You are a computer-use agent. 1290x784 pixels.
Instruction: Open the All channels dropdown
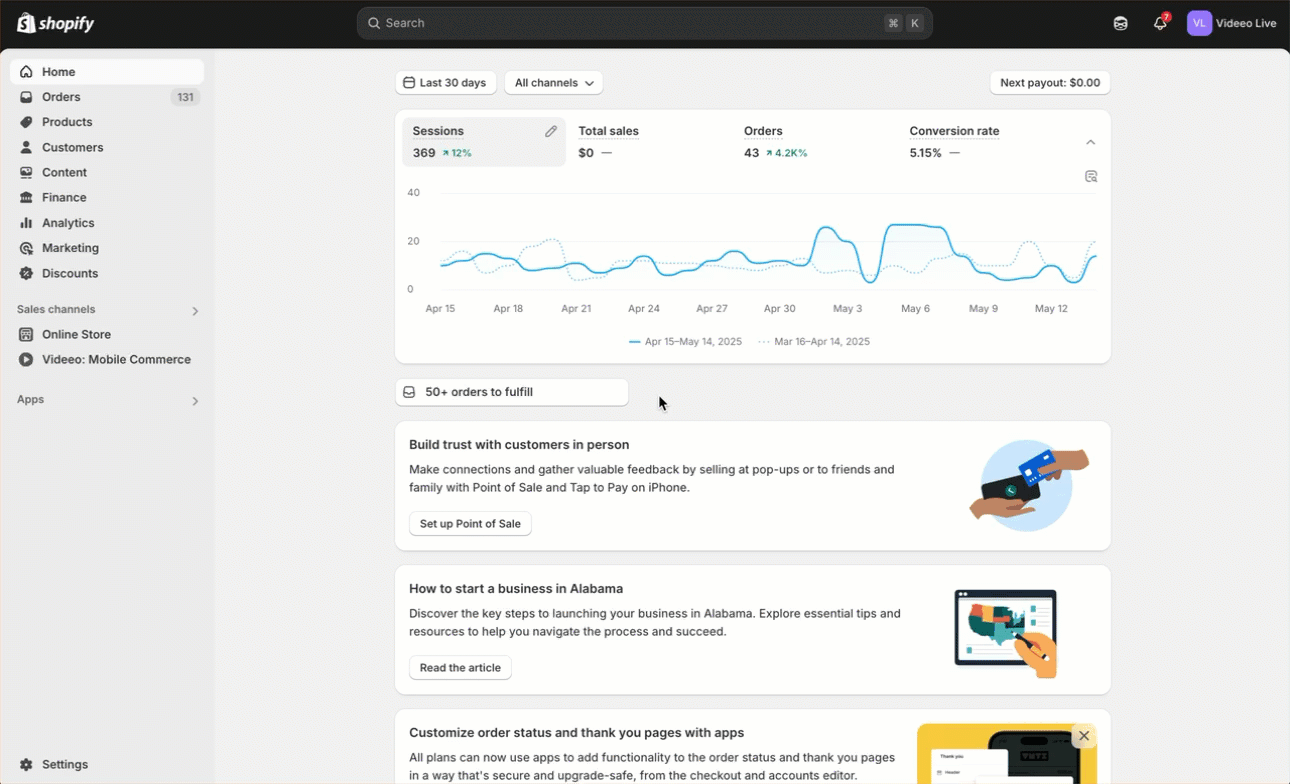tap(553, 83)
